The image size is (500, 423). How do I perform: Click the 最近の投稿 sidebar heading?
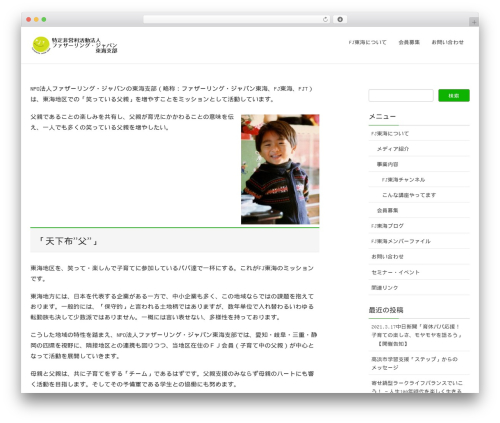point(386,310)
